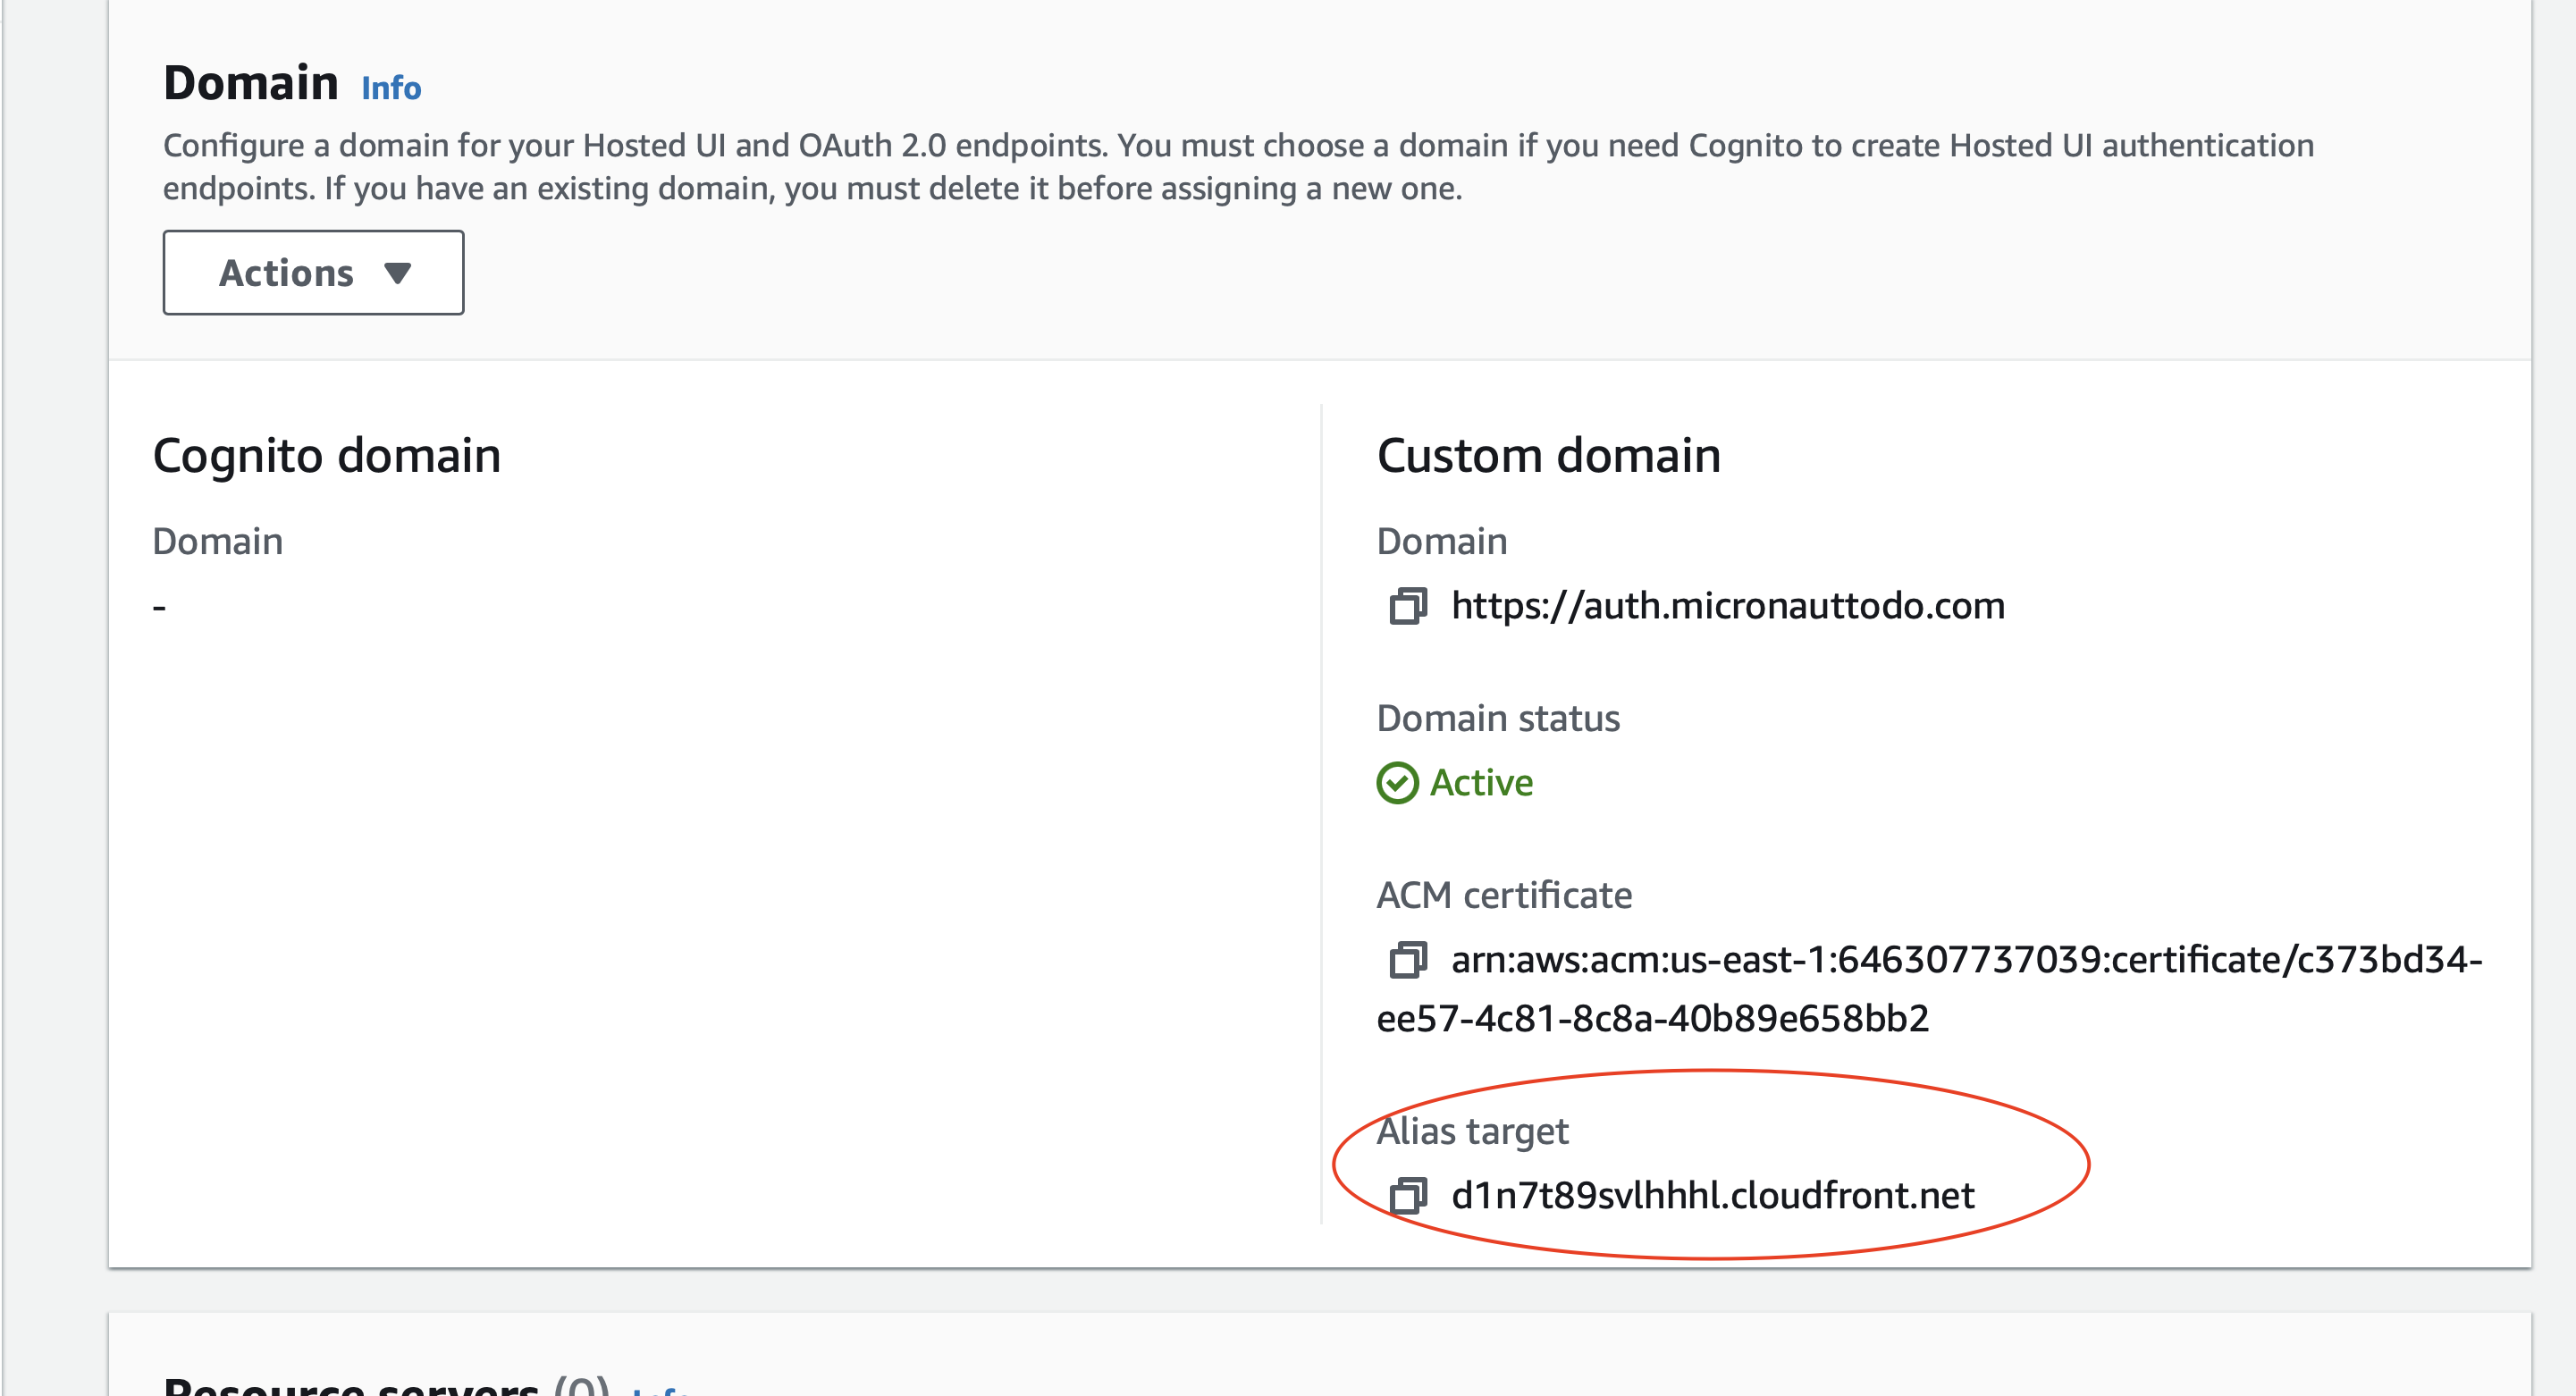Viewport: 2576px width, 1396px height.
Task: Open the Actions button label
Action: (x=286, y=273)
